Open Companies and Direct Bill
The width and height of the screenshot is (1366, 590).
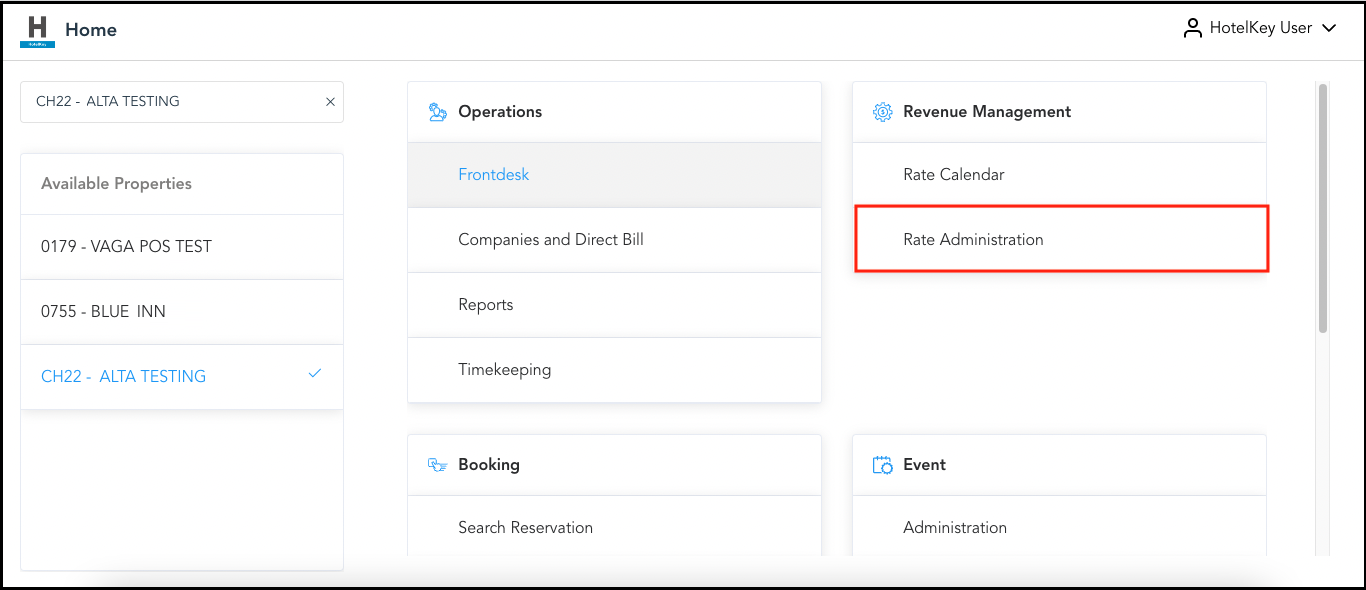click(551, 239)
